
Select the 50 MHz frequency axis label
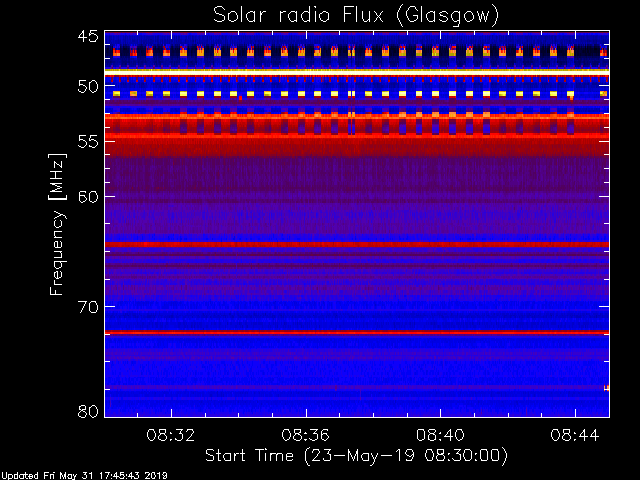click(88, 87)
